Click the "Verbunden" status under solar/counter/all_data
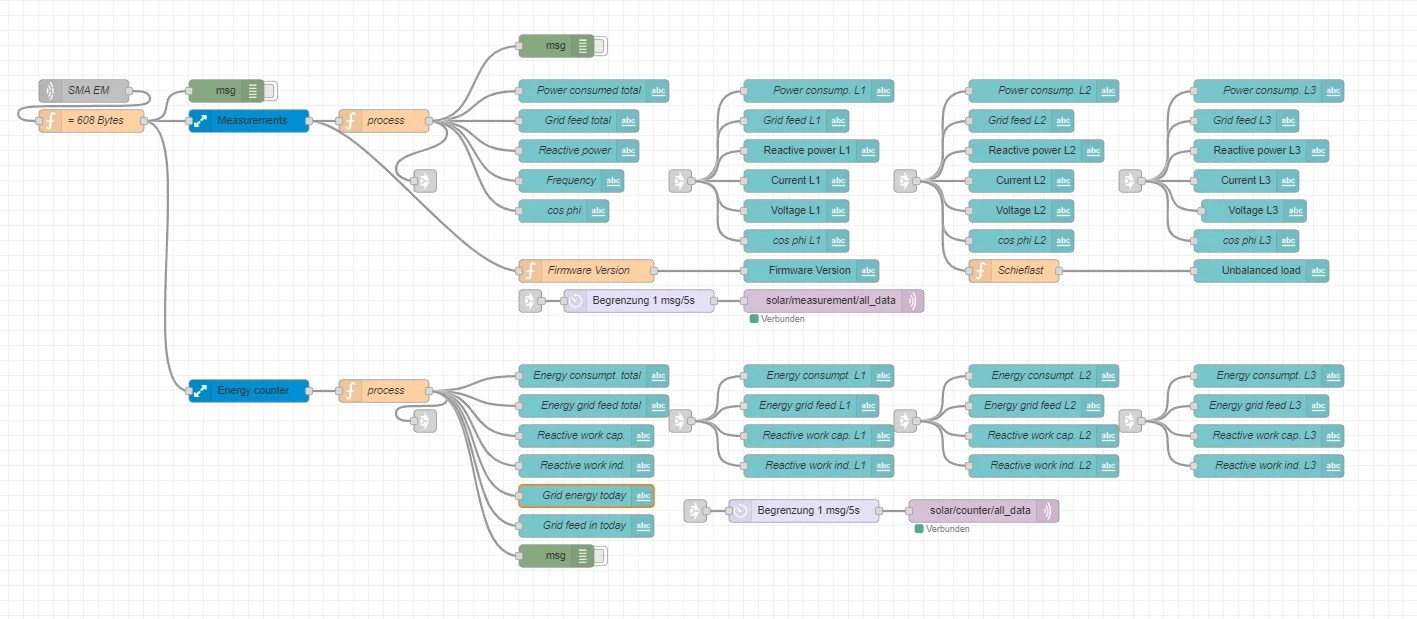The width and height of the screenshot is (1417, 619). click(x=943, y=528)
